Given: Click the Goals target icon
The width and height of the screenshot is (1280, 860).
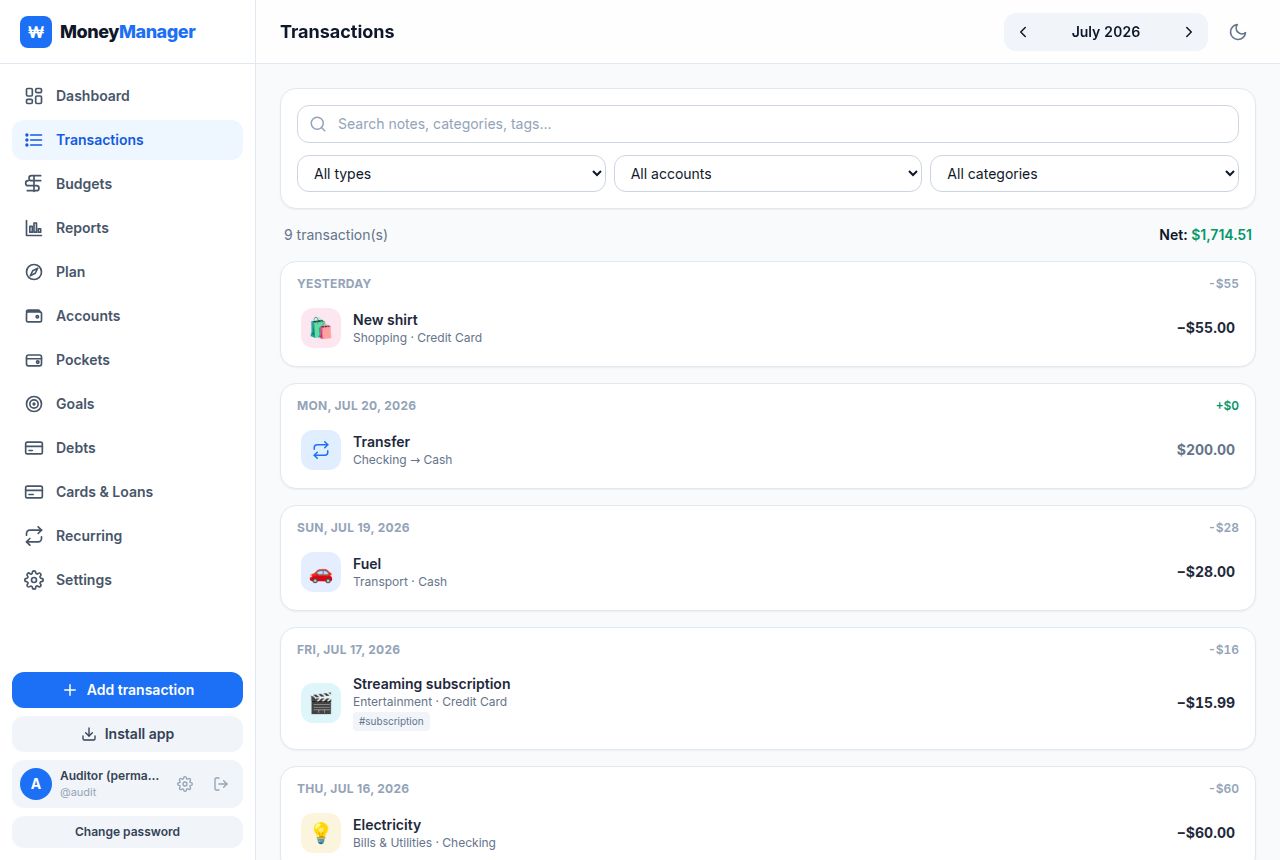Looking at the screenshot, I should pyautogui.click(x=34, y=404).
